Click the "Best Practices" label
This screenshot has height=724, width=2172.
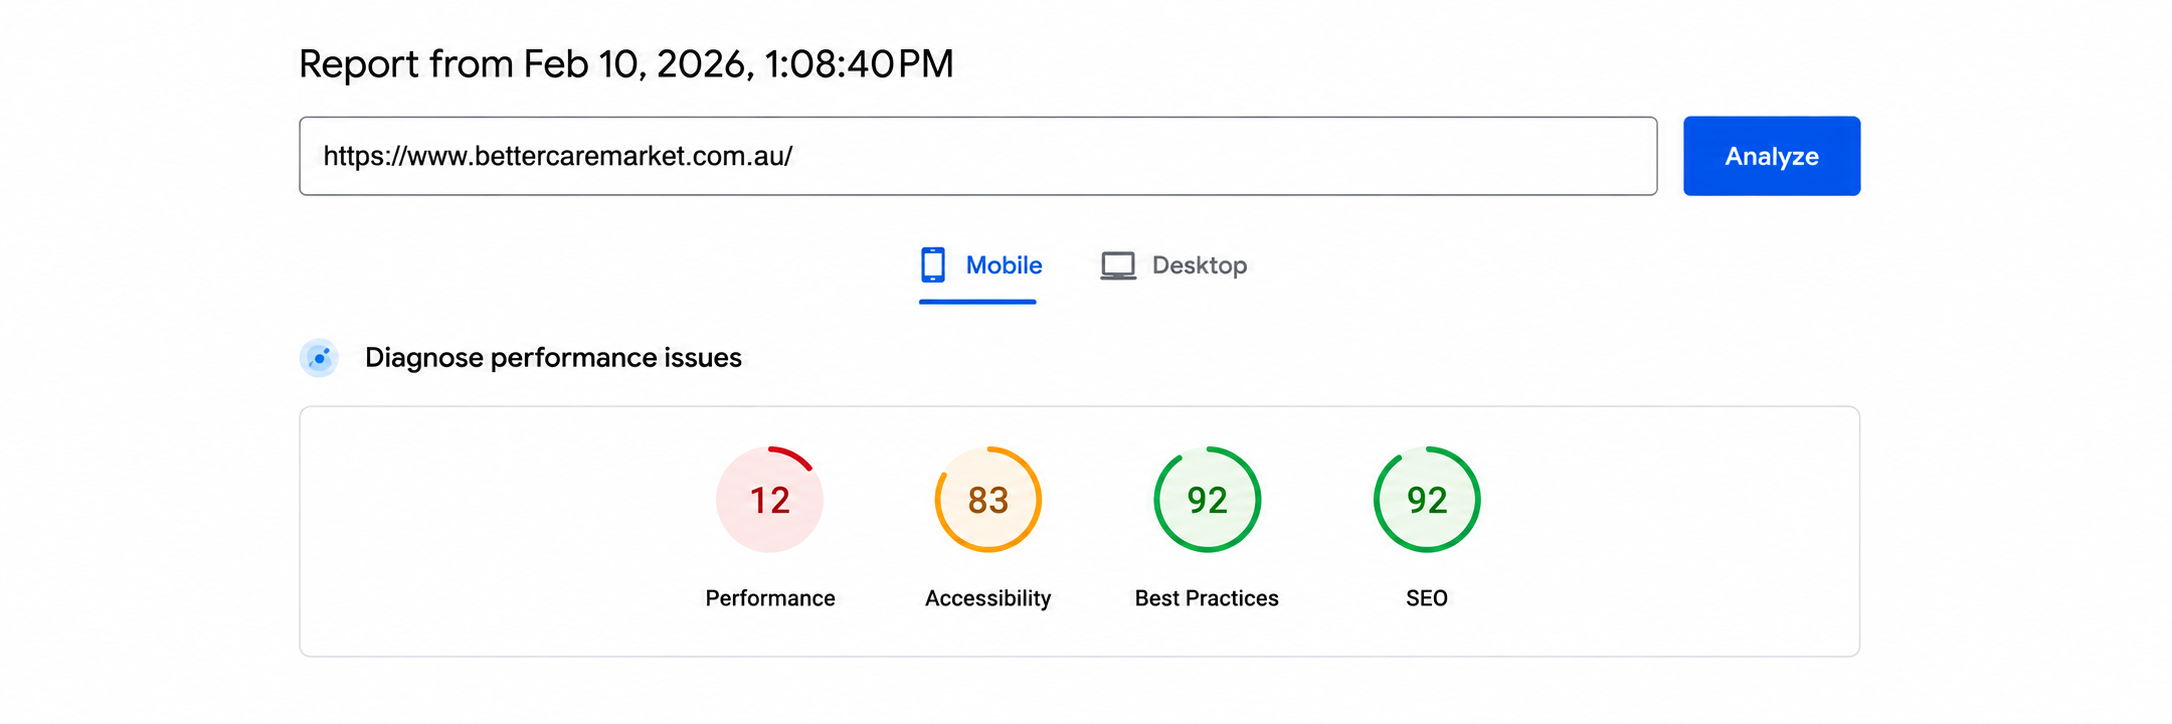click(1207, 598)
